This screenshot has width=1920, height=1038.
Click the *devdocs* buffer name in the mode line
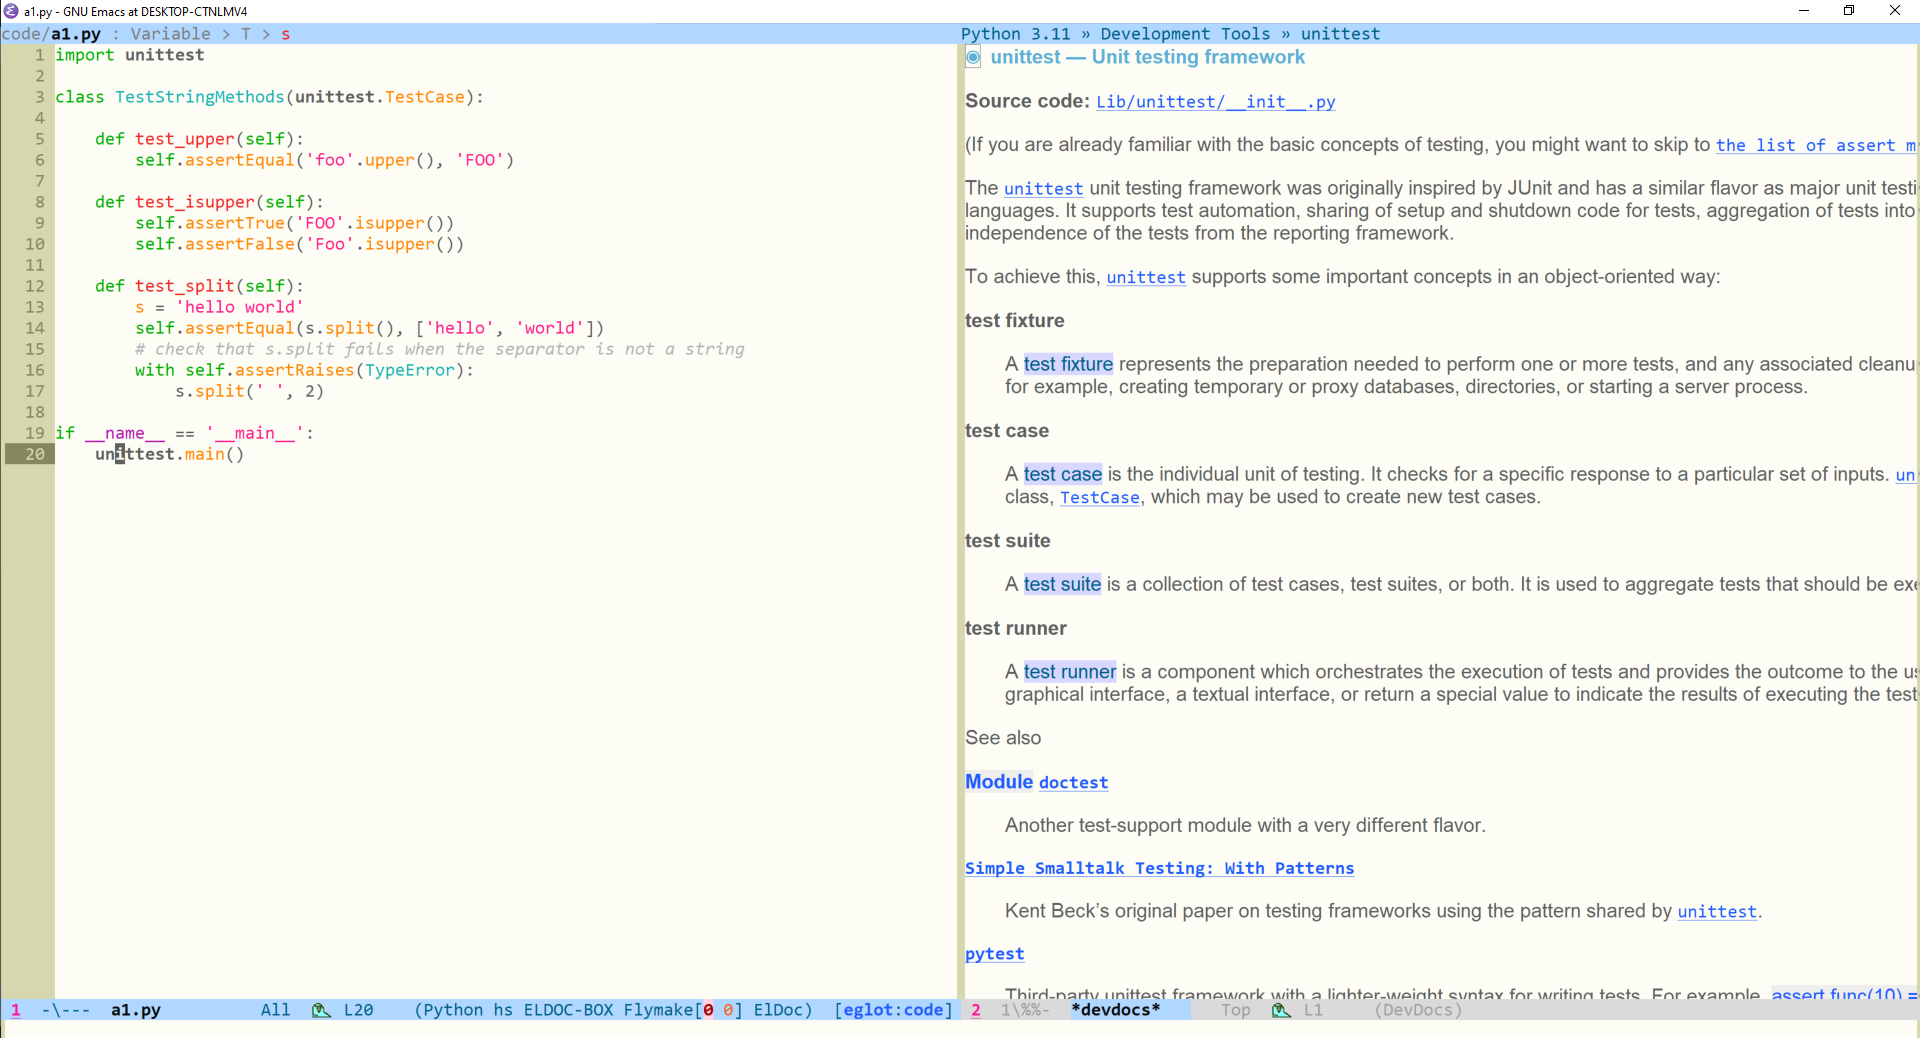click(1115, 1011)
